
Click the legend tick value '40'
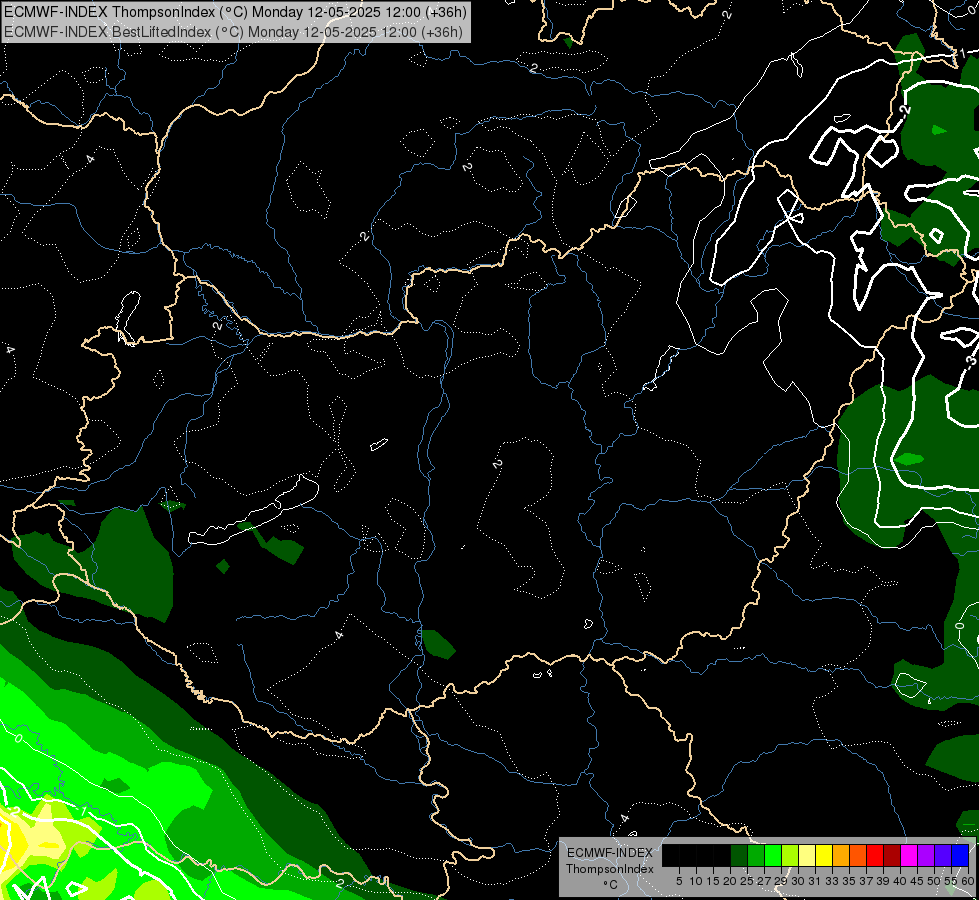click(900, 881)
